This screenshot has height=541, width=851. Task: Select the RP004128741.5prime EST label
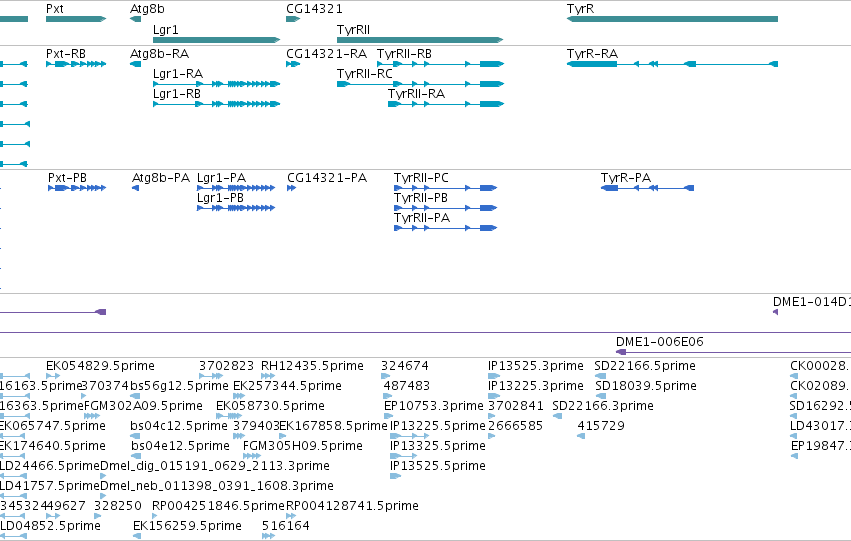pyautogui.click(x=352, y=506)
